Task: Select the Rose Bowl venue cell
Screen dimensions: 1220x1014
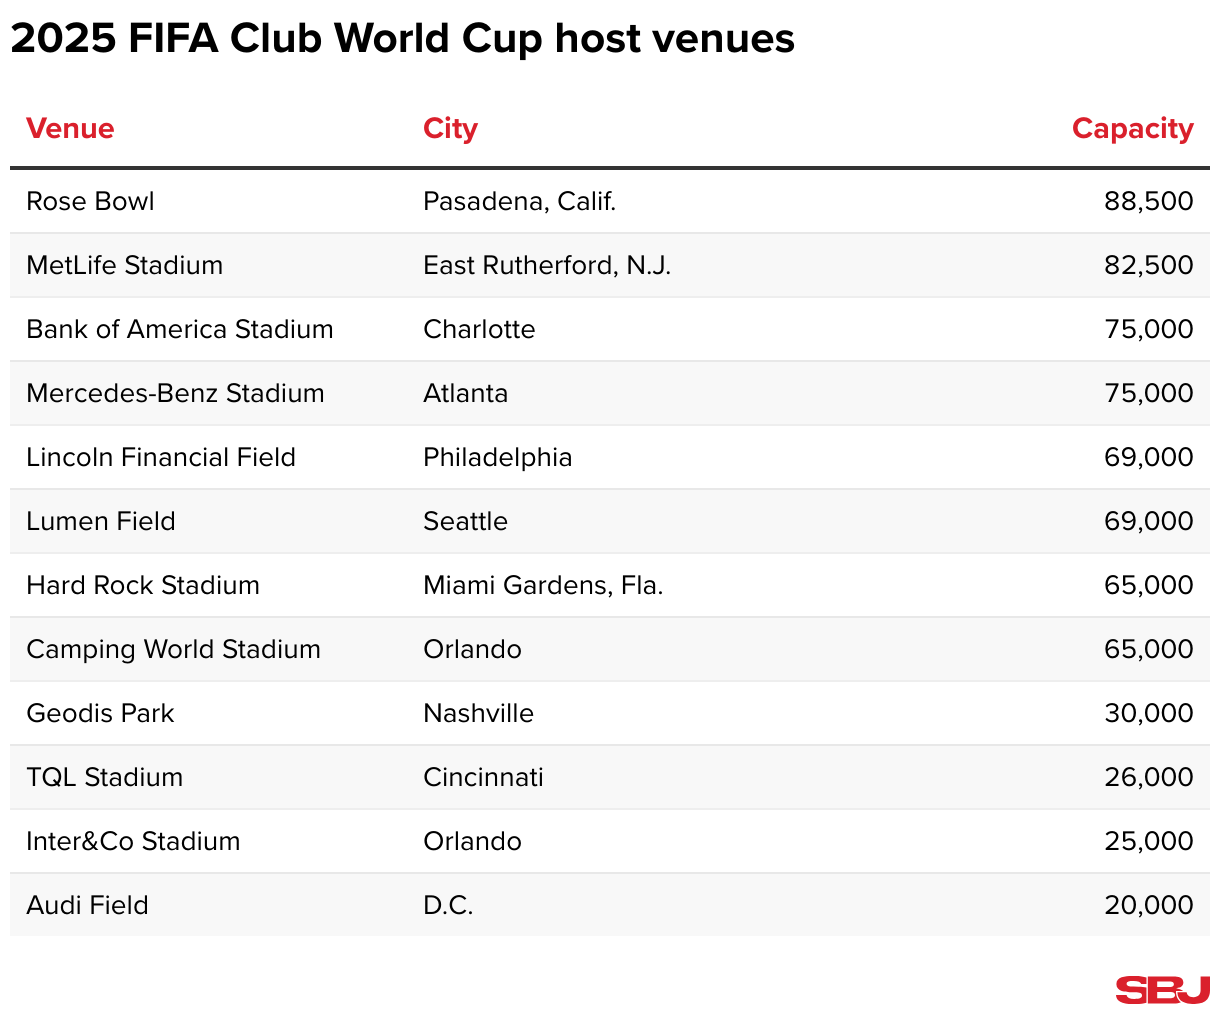Action: [90, 202]
